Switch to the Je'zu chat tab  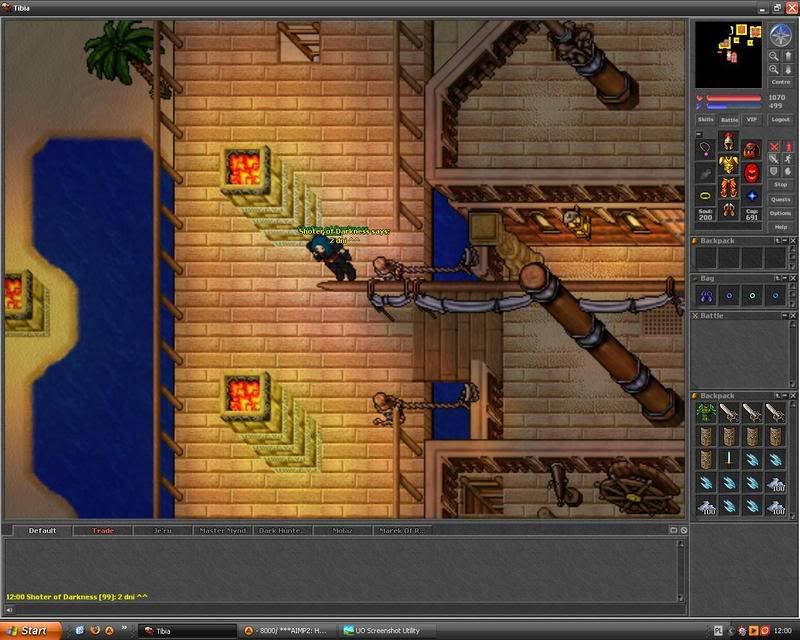point(163,530)
